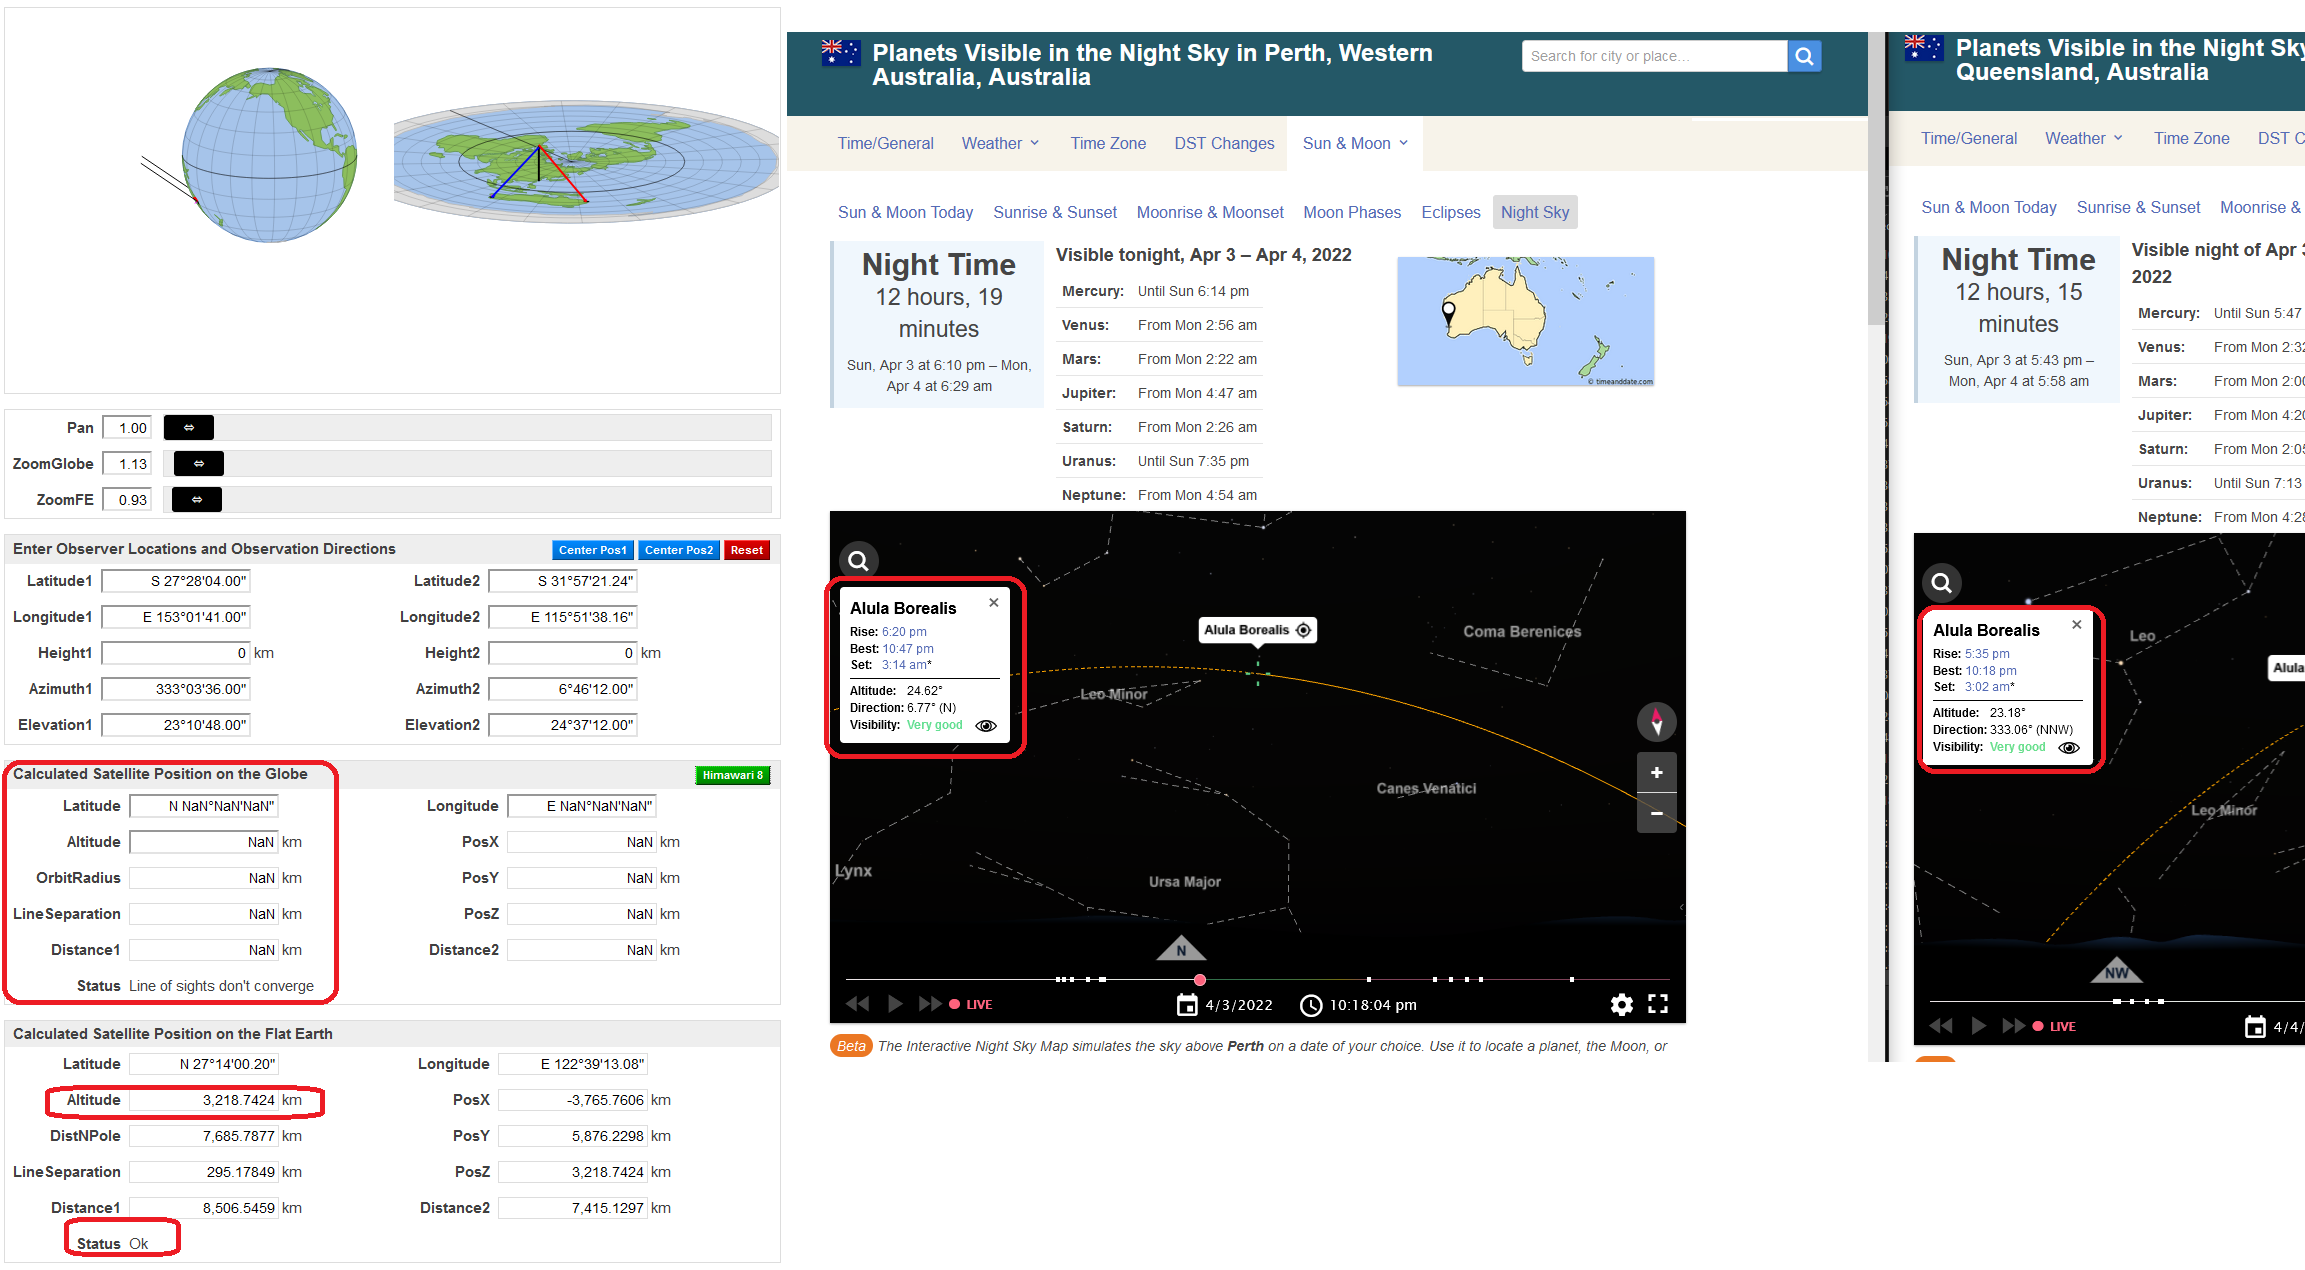2305x1270 pixels.
Task: Click red Reset button
Action: [x=746, y=550]
